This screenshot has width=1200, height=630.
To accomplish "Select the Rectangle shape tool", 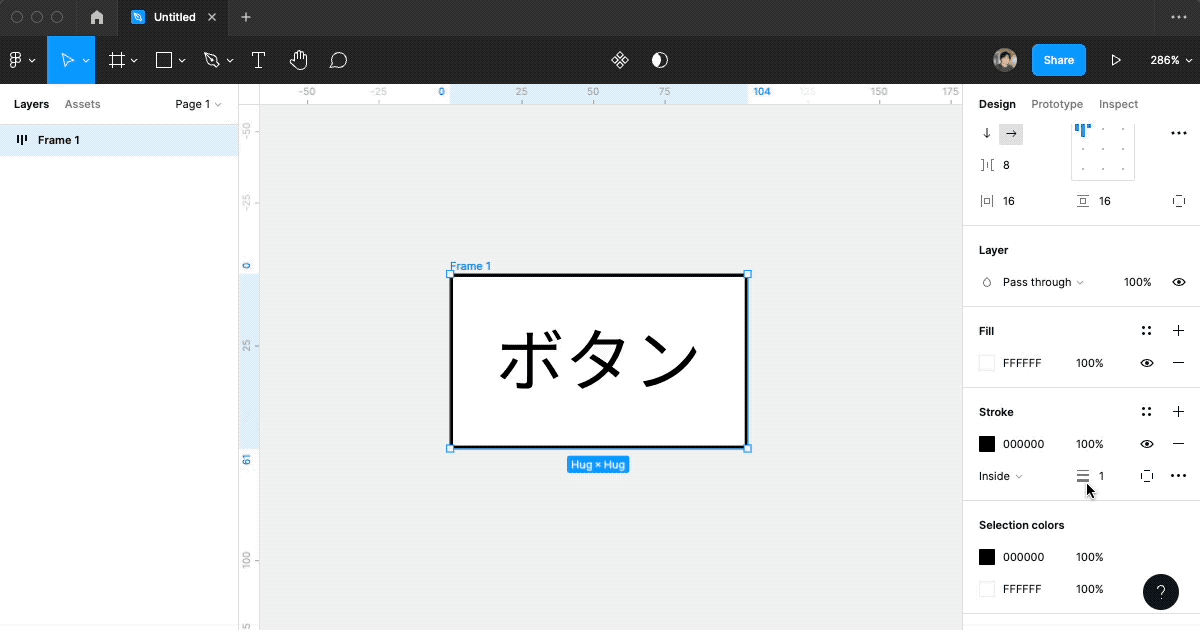I will pos(164,59).
